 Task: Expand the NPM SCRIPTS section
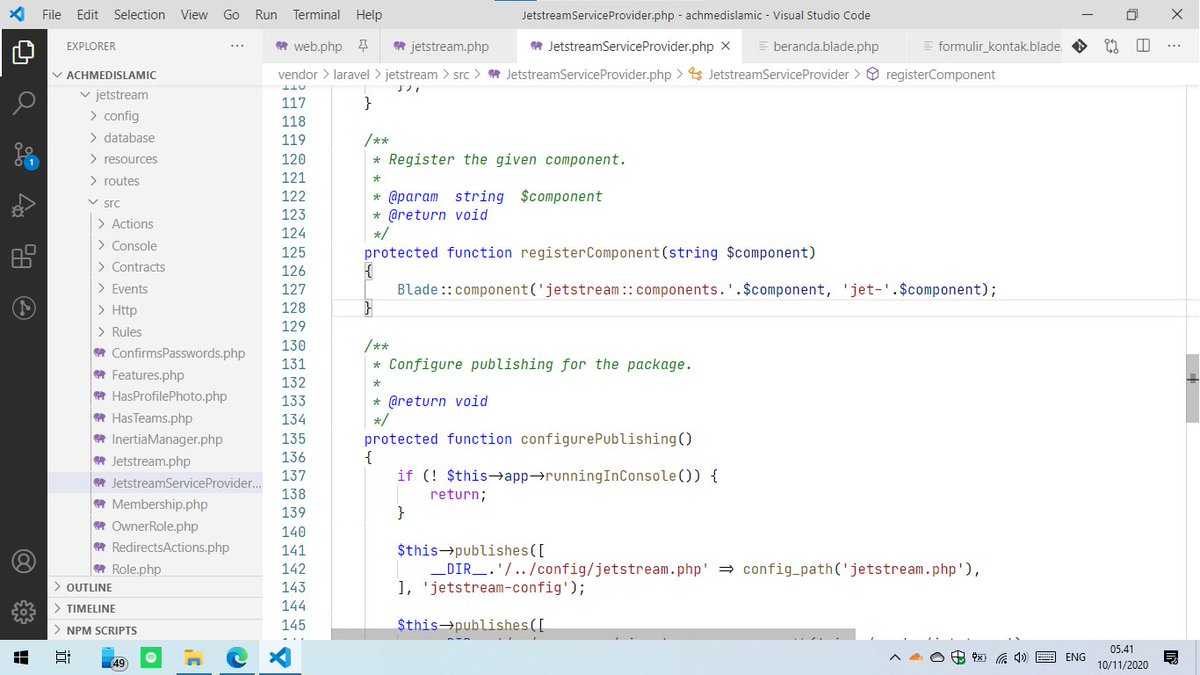point(155,630)
